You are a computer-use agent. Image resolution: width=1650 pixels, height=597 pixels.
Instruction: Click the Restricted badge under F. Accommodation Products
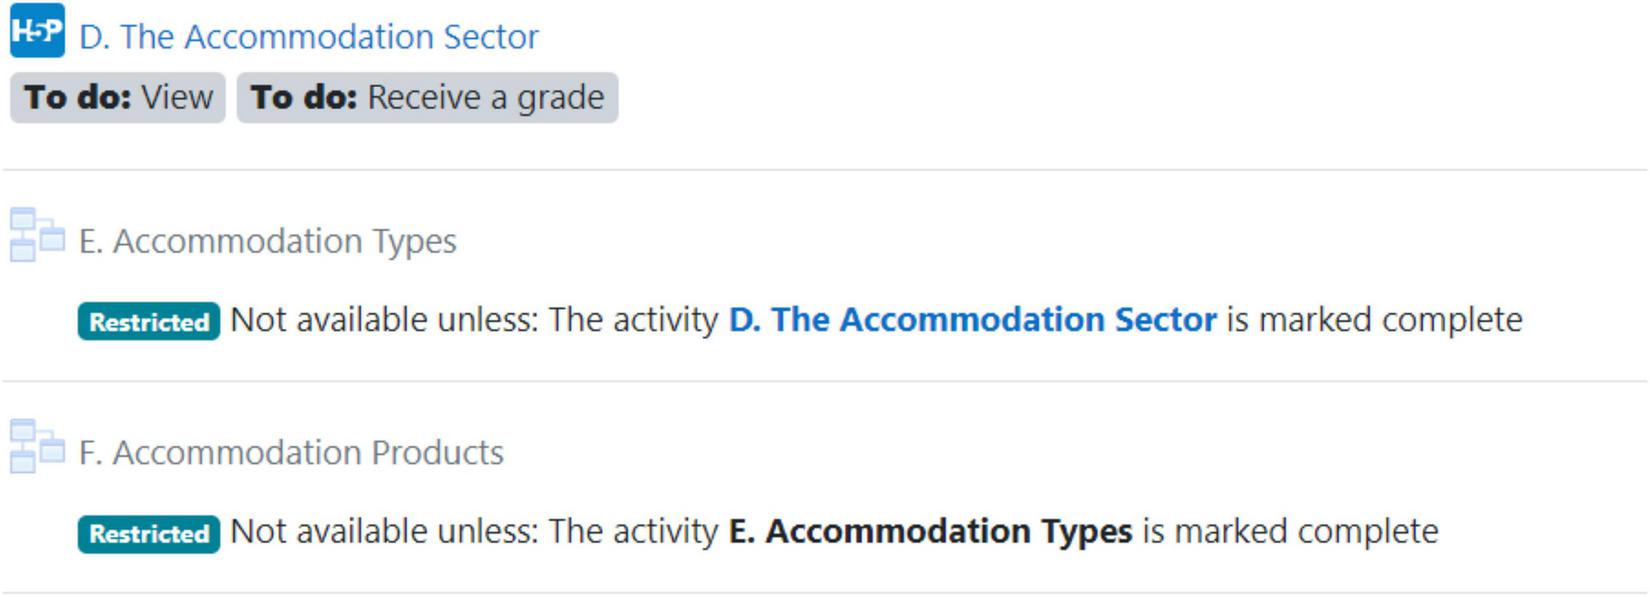click(x=149, y=534)
